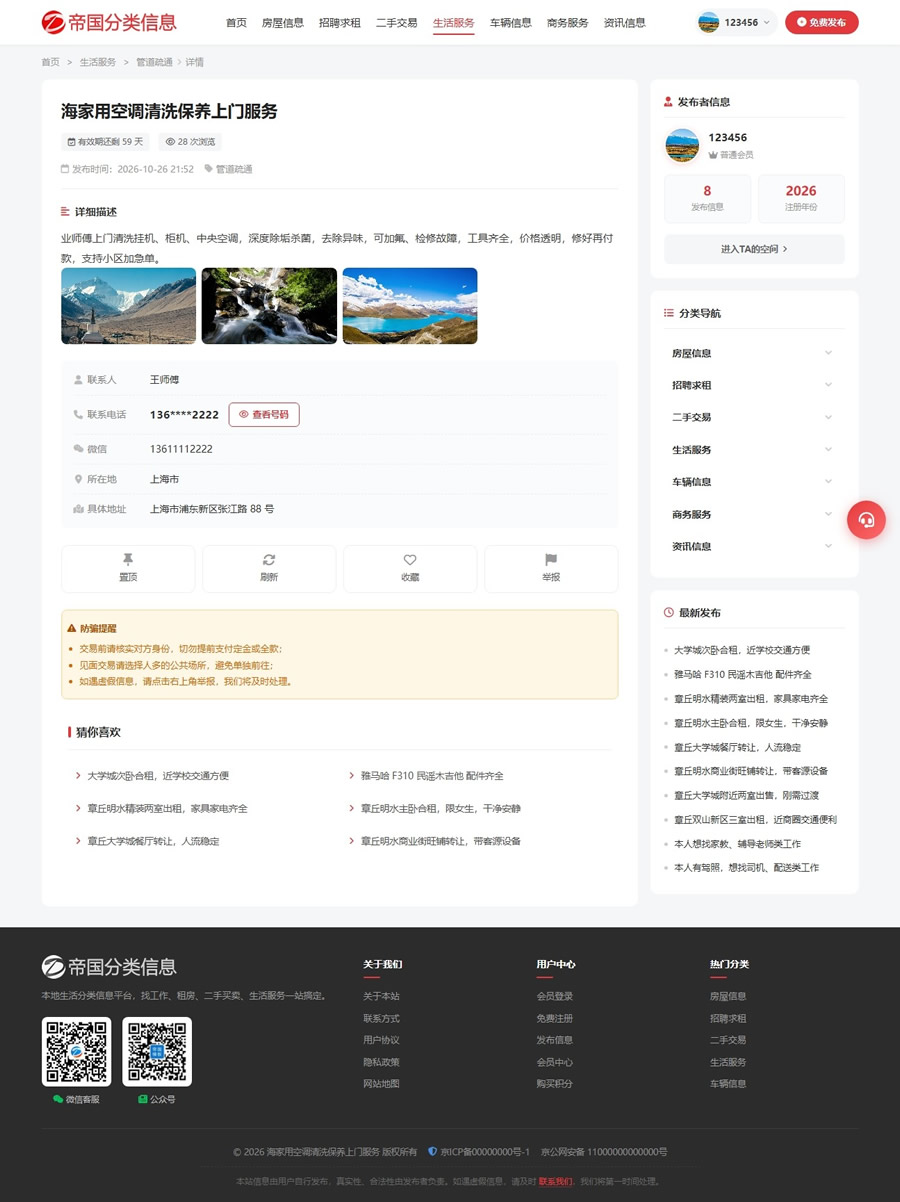Click the 8 发布信息 stat box

707,199
